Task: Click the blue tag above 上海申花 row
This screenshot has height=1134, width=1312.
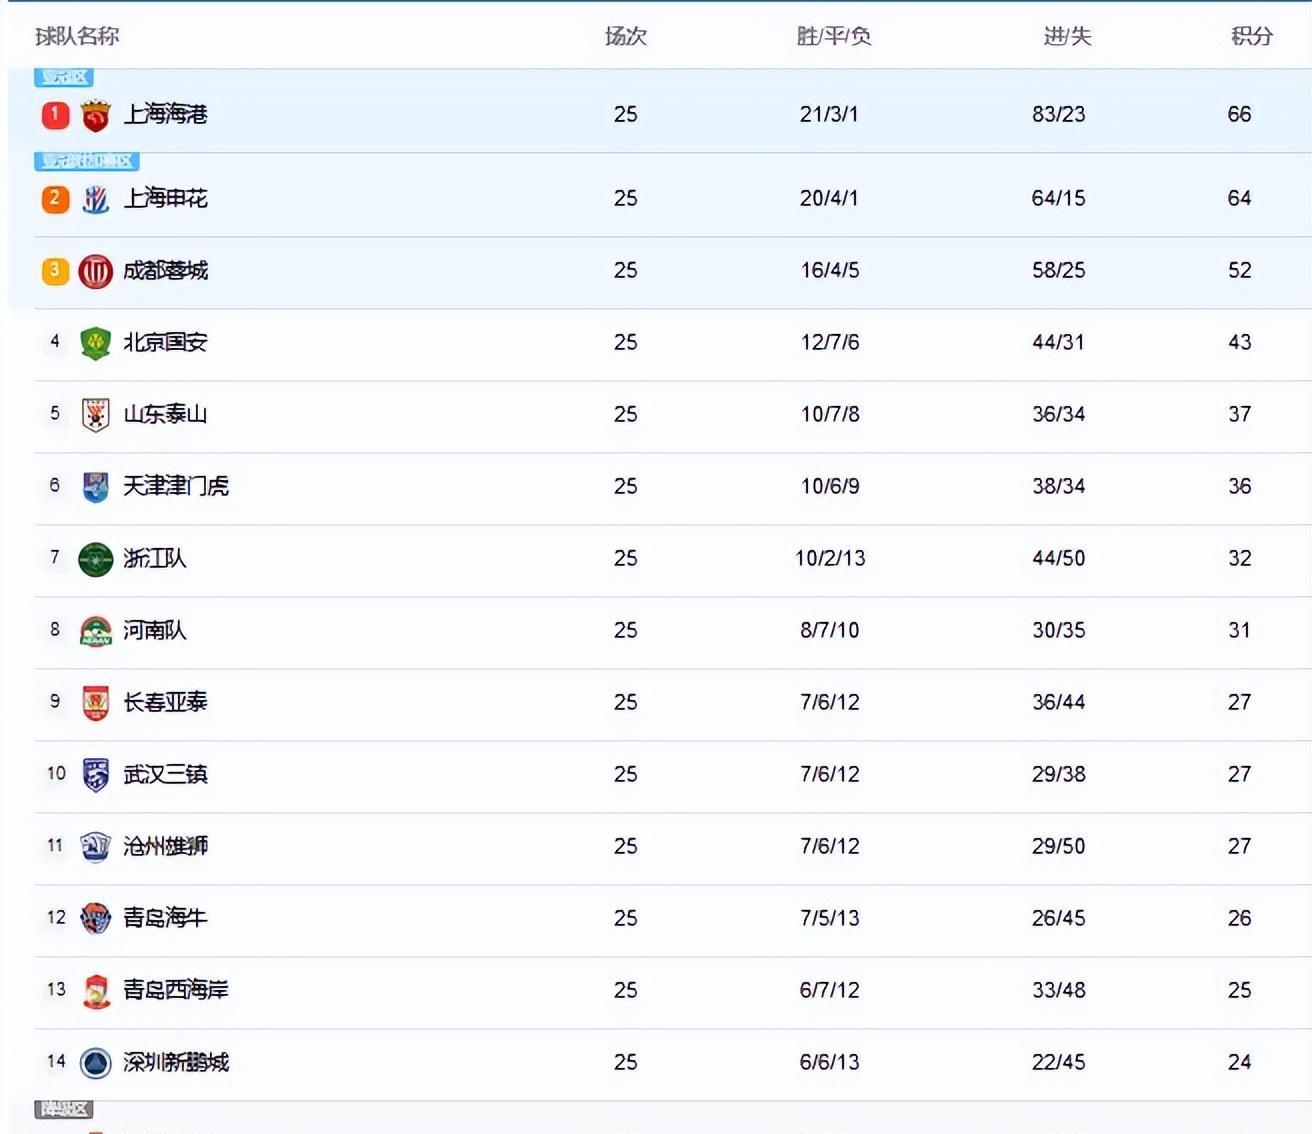Action: (x=87, y=161)
